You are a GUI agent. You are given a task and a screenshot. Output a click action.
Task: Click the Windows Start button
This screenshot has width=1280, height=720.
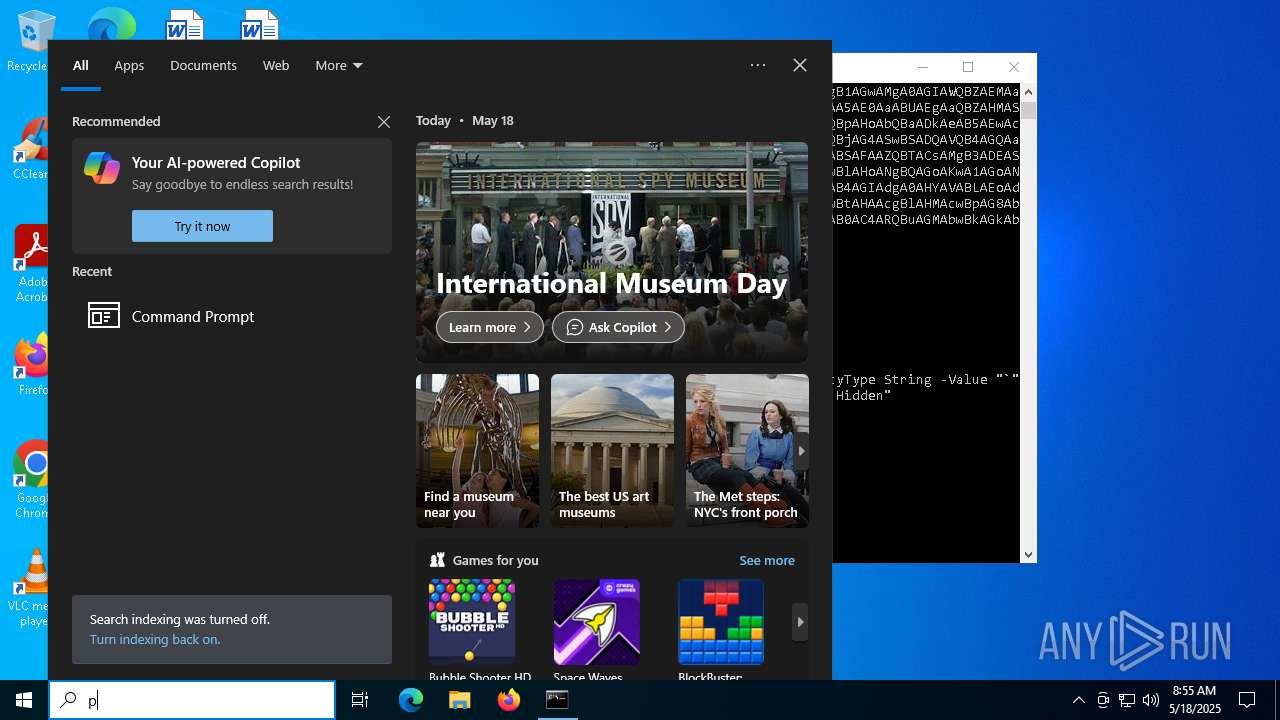click(x=24, y=700)
